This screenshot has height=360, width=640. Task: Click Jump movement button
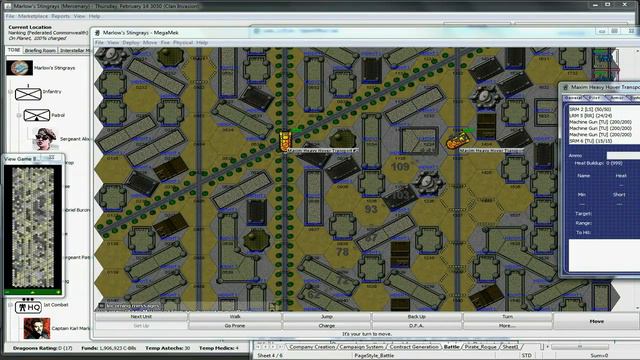pyautogui.click(x=327, y=317)
